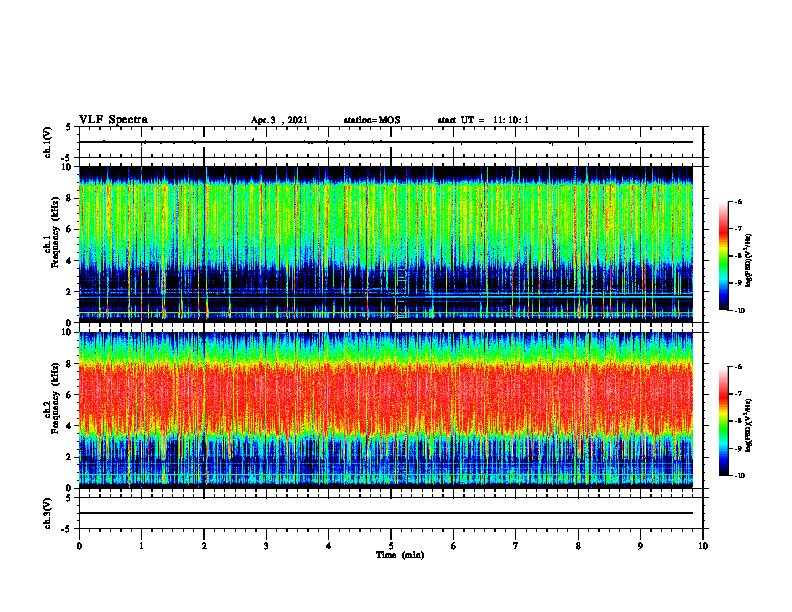792x612 pixels.
Task: Click time axis tick label "6"
Action: coord(454,546)
